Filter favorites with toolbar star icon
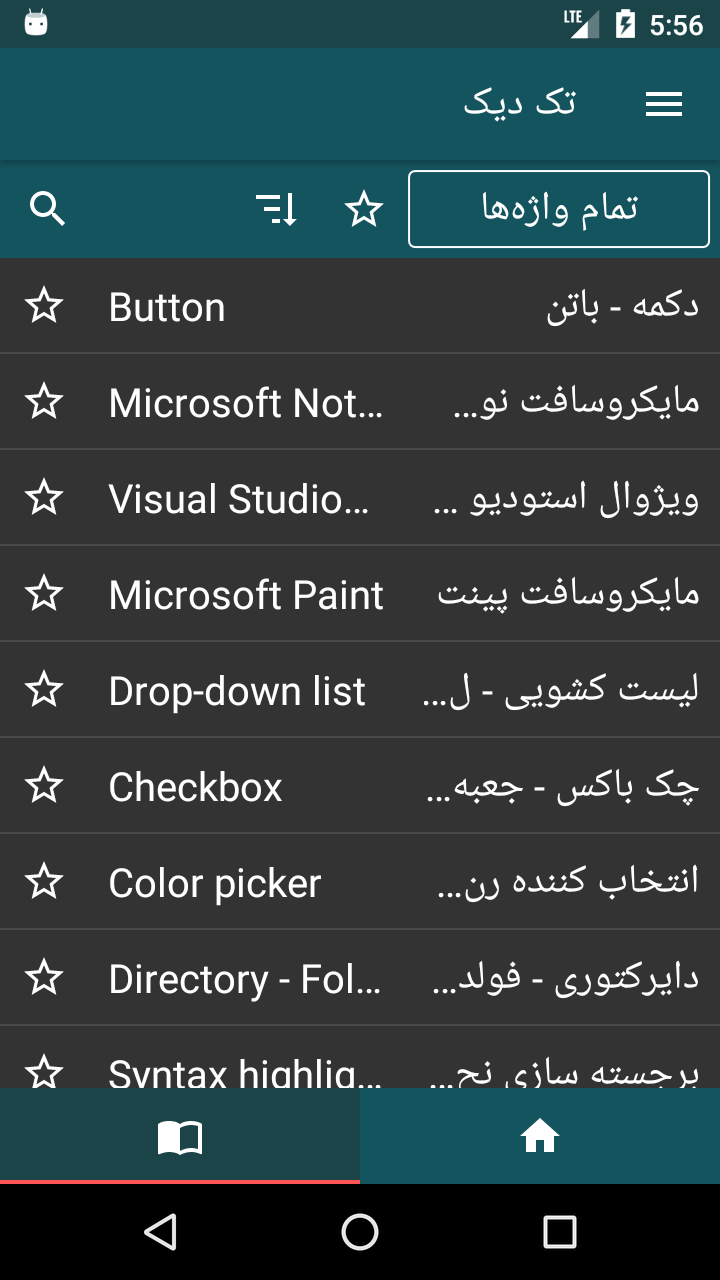 pyautogui.click(x=364, y=209)
